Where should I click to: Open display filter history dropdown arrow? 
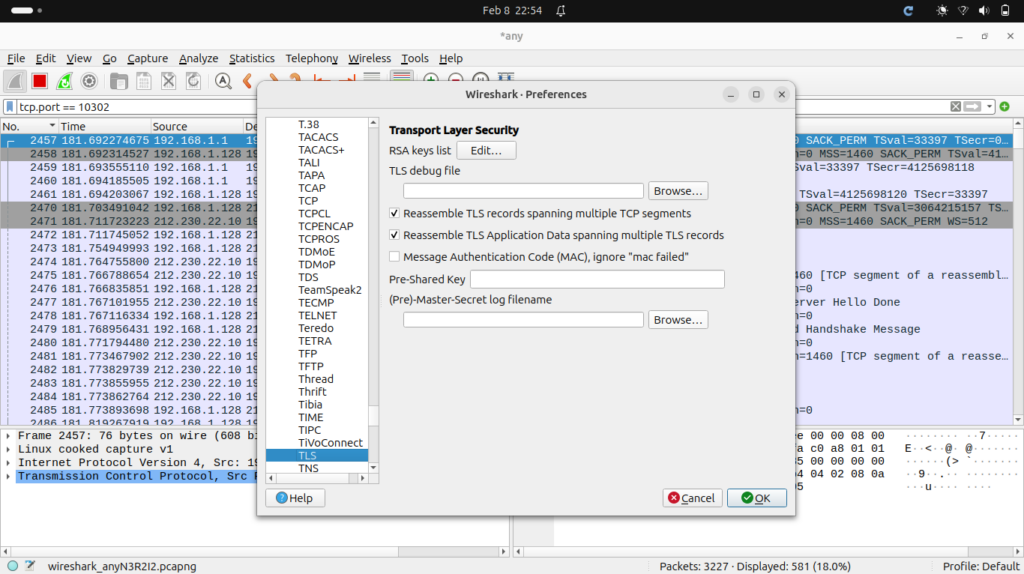coord(989,106)
